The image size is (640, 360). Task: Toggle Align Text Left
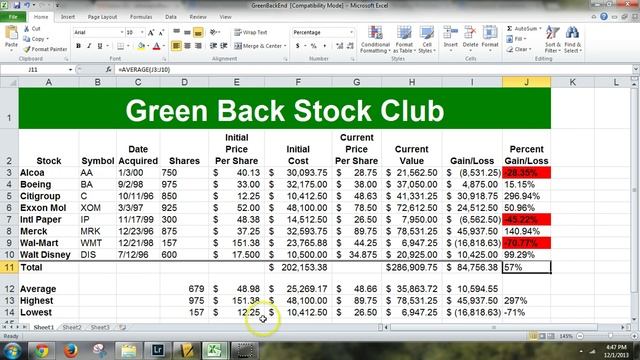click(176, 46)
